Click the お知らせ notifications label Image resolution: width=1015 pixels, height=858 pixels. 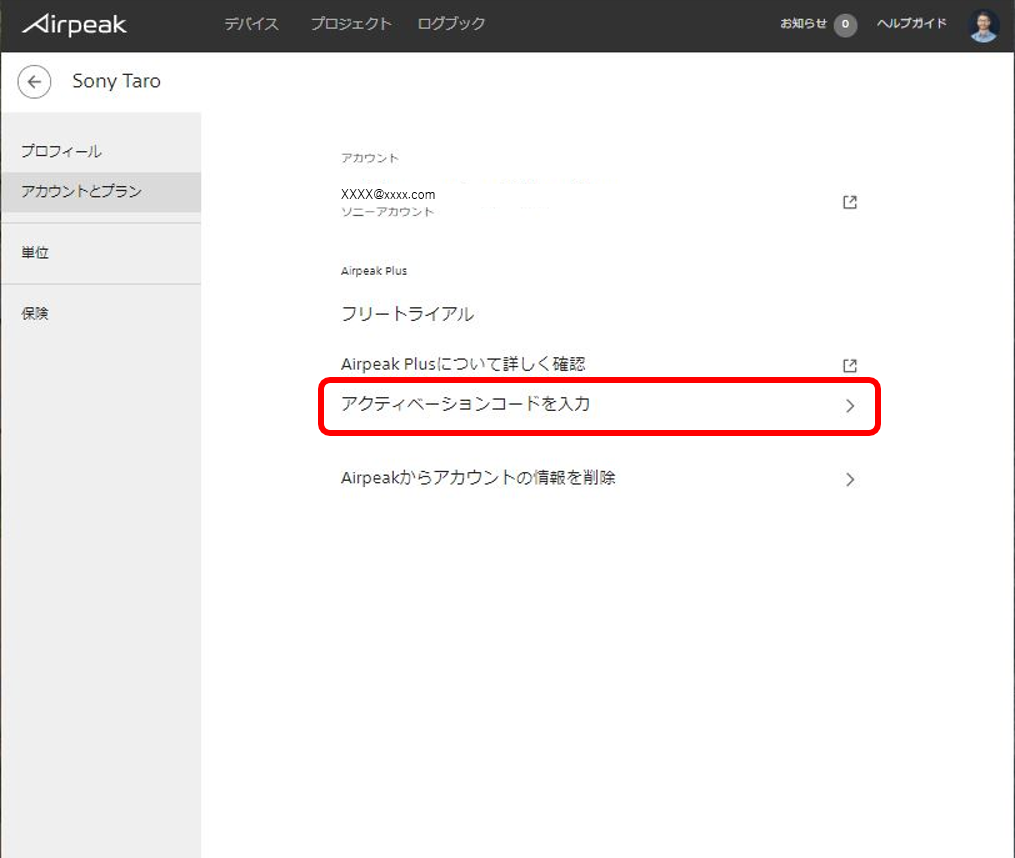(x=803, y=24)
